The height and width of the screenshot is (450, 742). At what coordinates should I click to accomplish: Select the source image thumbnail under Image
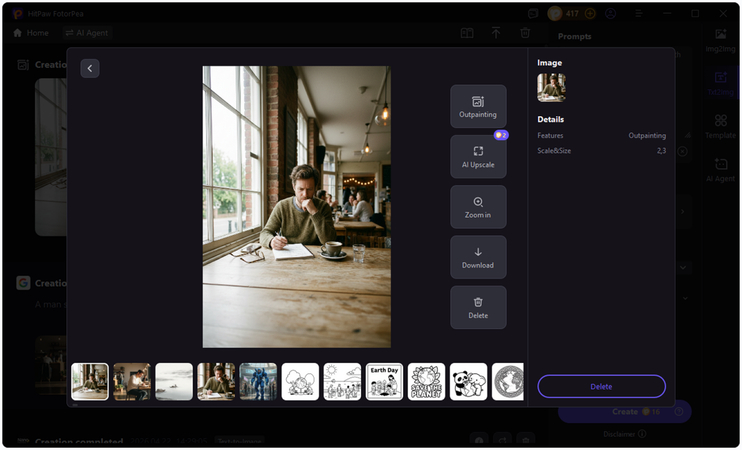[x=551, y=88]
